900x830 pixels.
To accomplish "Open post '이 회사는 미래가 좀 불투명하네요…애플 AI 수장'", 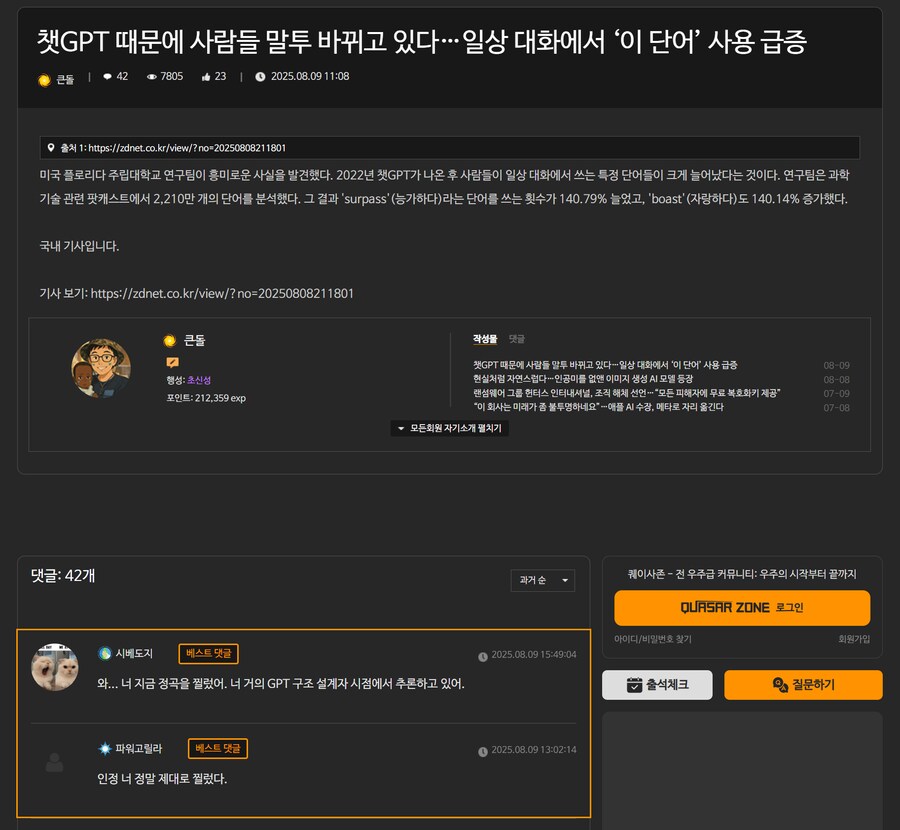I will (x=598, y=407).
